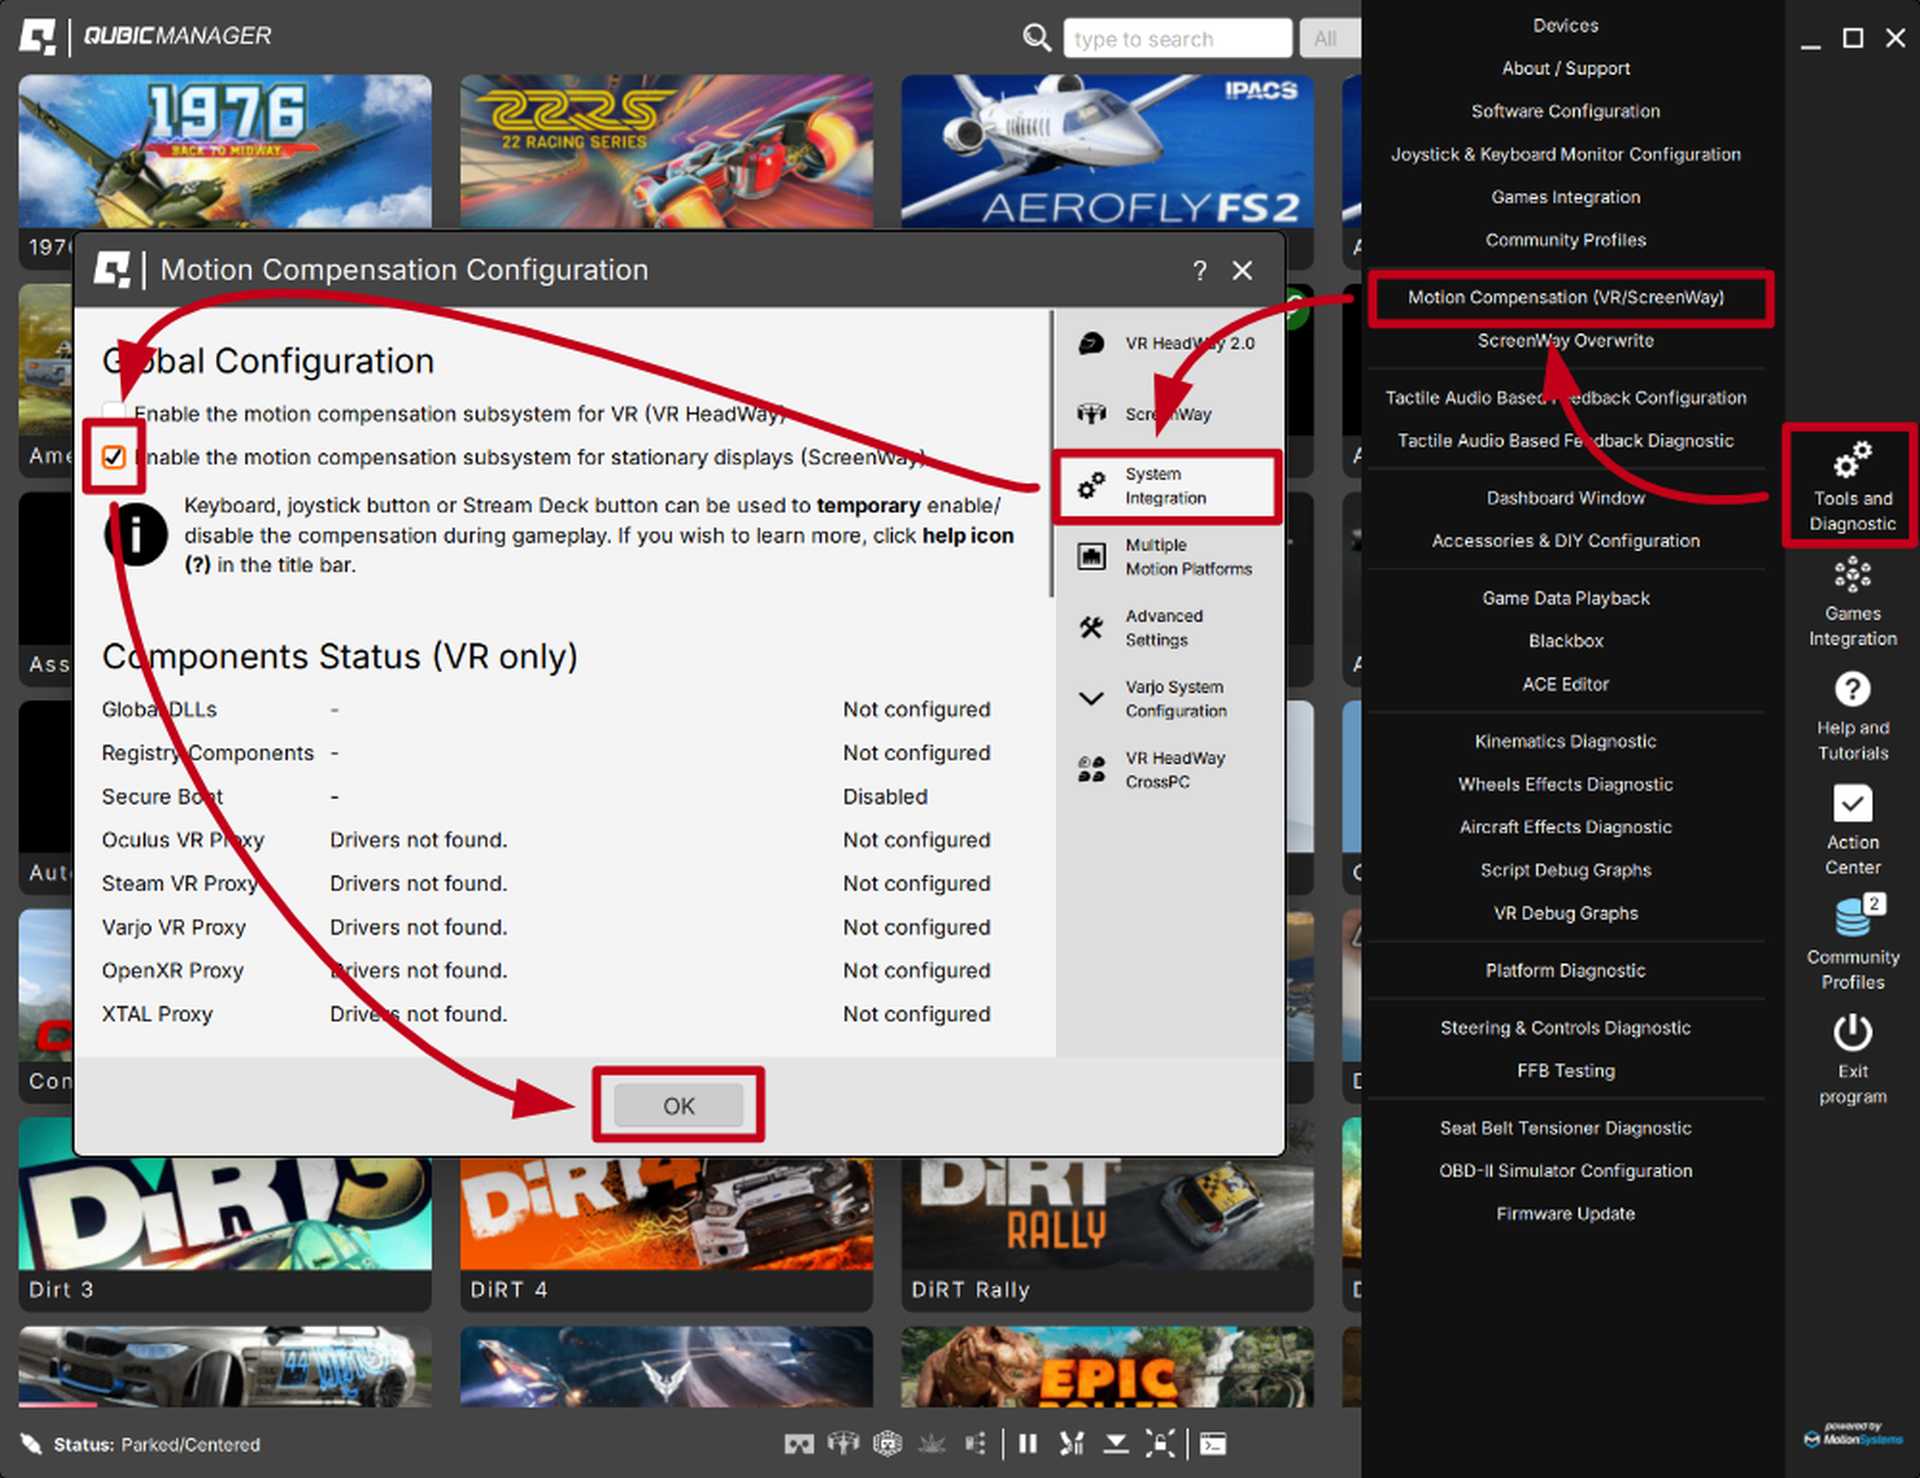Open Kinematics Diagnostic entry

pos(1565,742)
